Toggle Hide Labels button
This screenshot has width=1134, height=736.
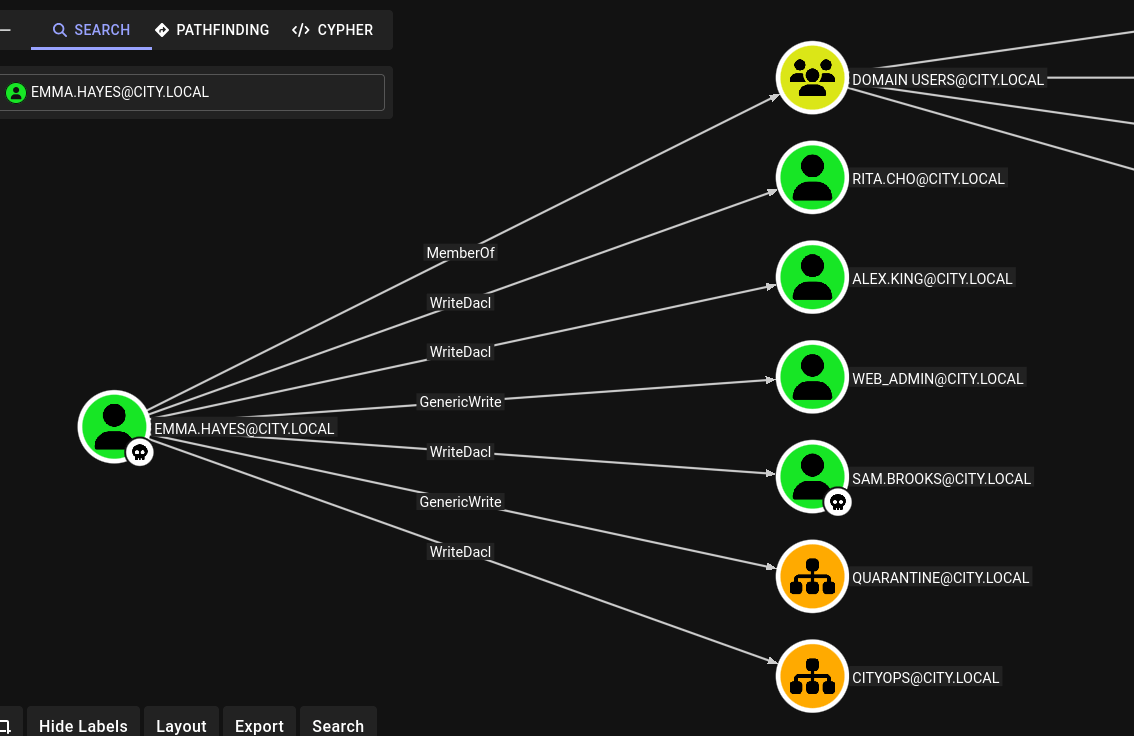click(83, 725)
